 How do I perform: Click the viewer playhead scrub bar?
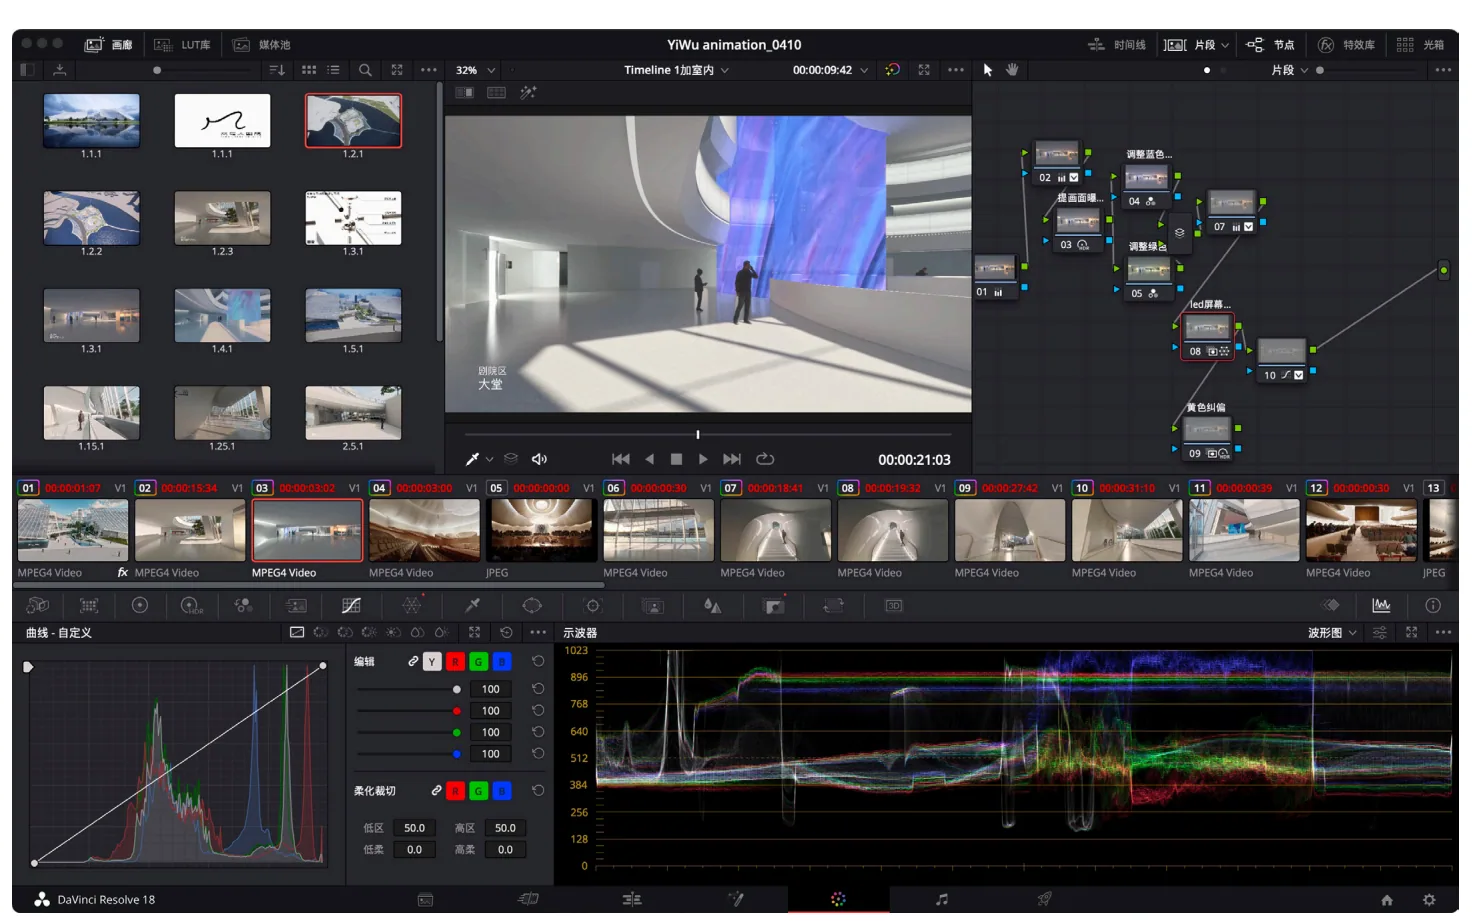pos(708,435)
